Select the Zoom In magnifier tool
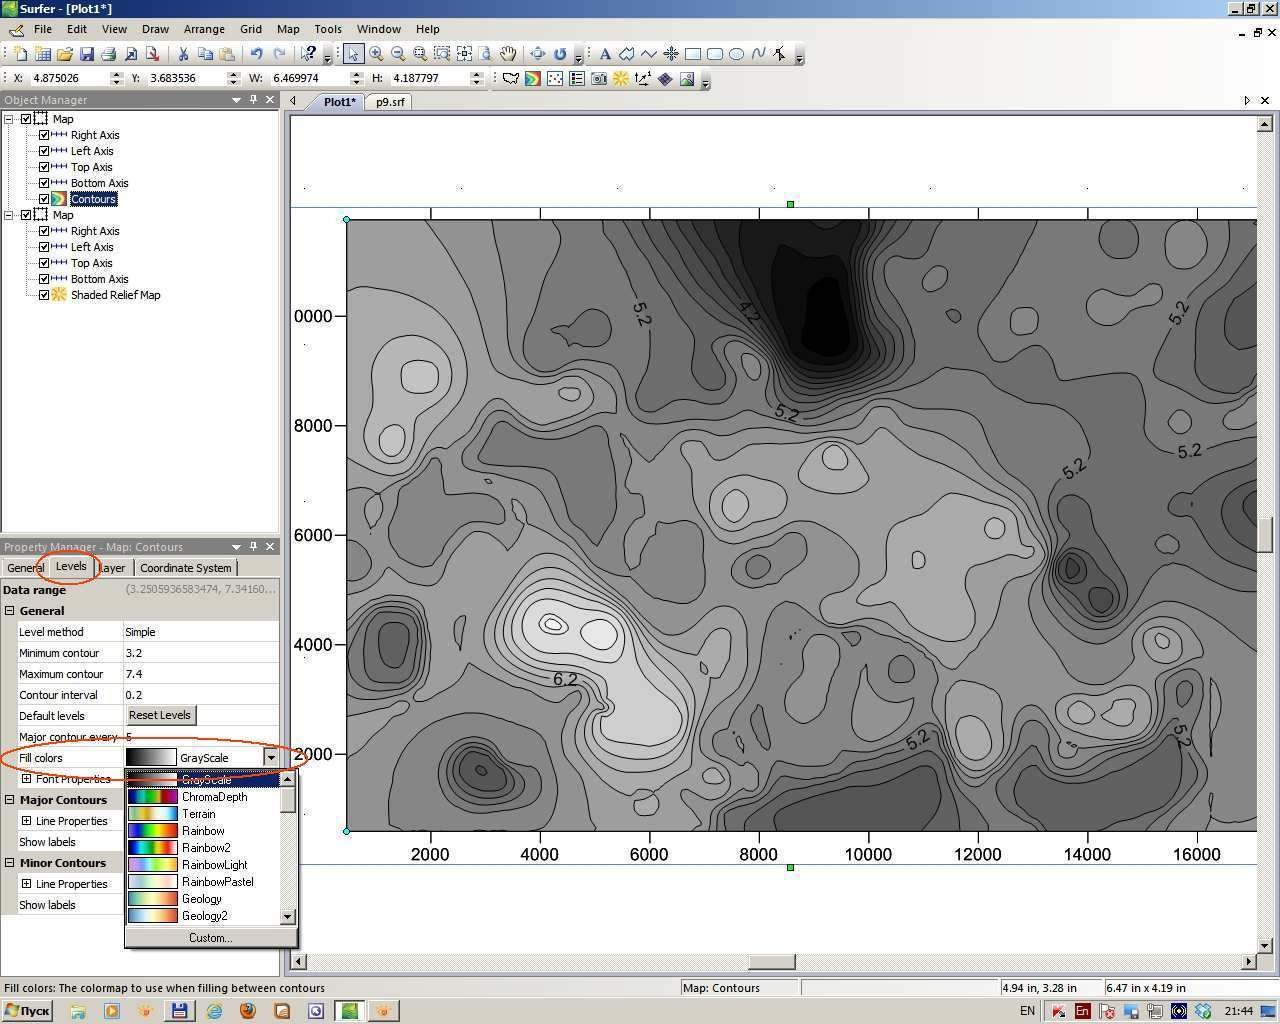The width and height of the screenshot is (1280, 1024). point(376,54)
